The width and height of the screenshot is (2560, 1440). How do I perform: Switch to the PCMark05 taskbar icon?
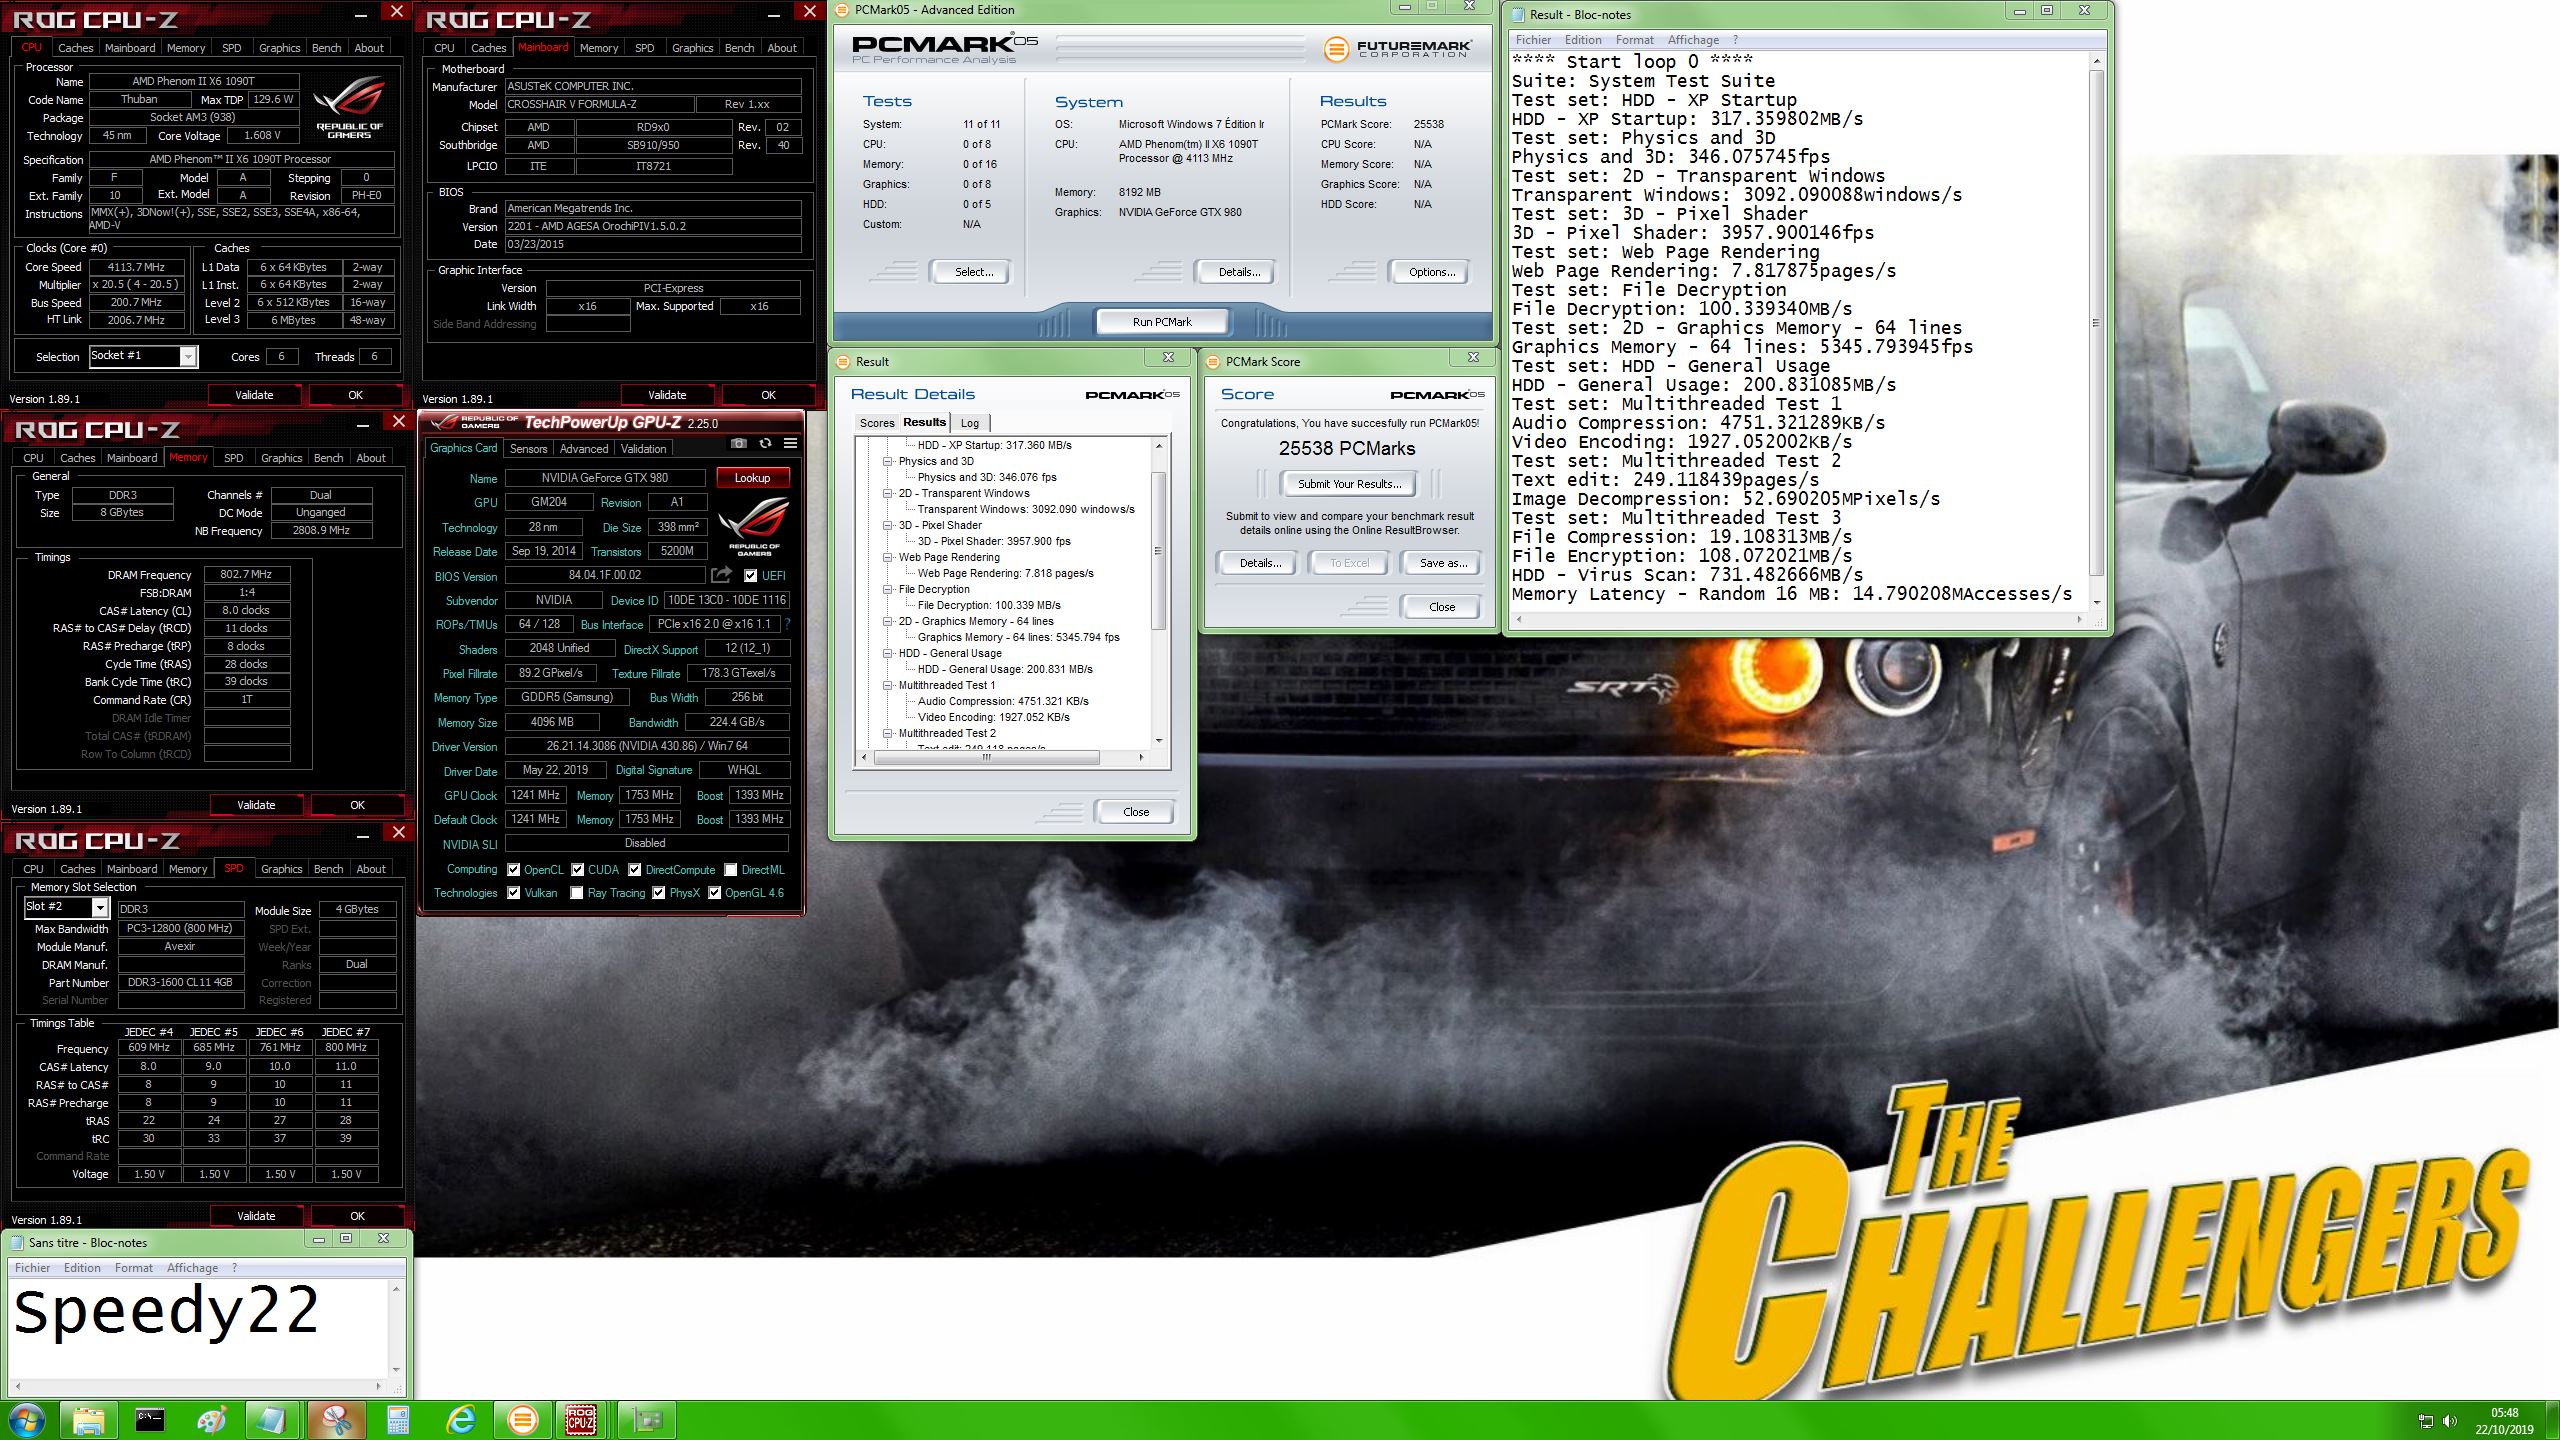tap(522, 1420)
